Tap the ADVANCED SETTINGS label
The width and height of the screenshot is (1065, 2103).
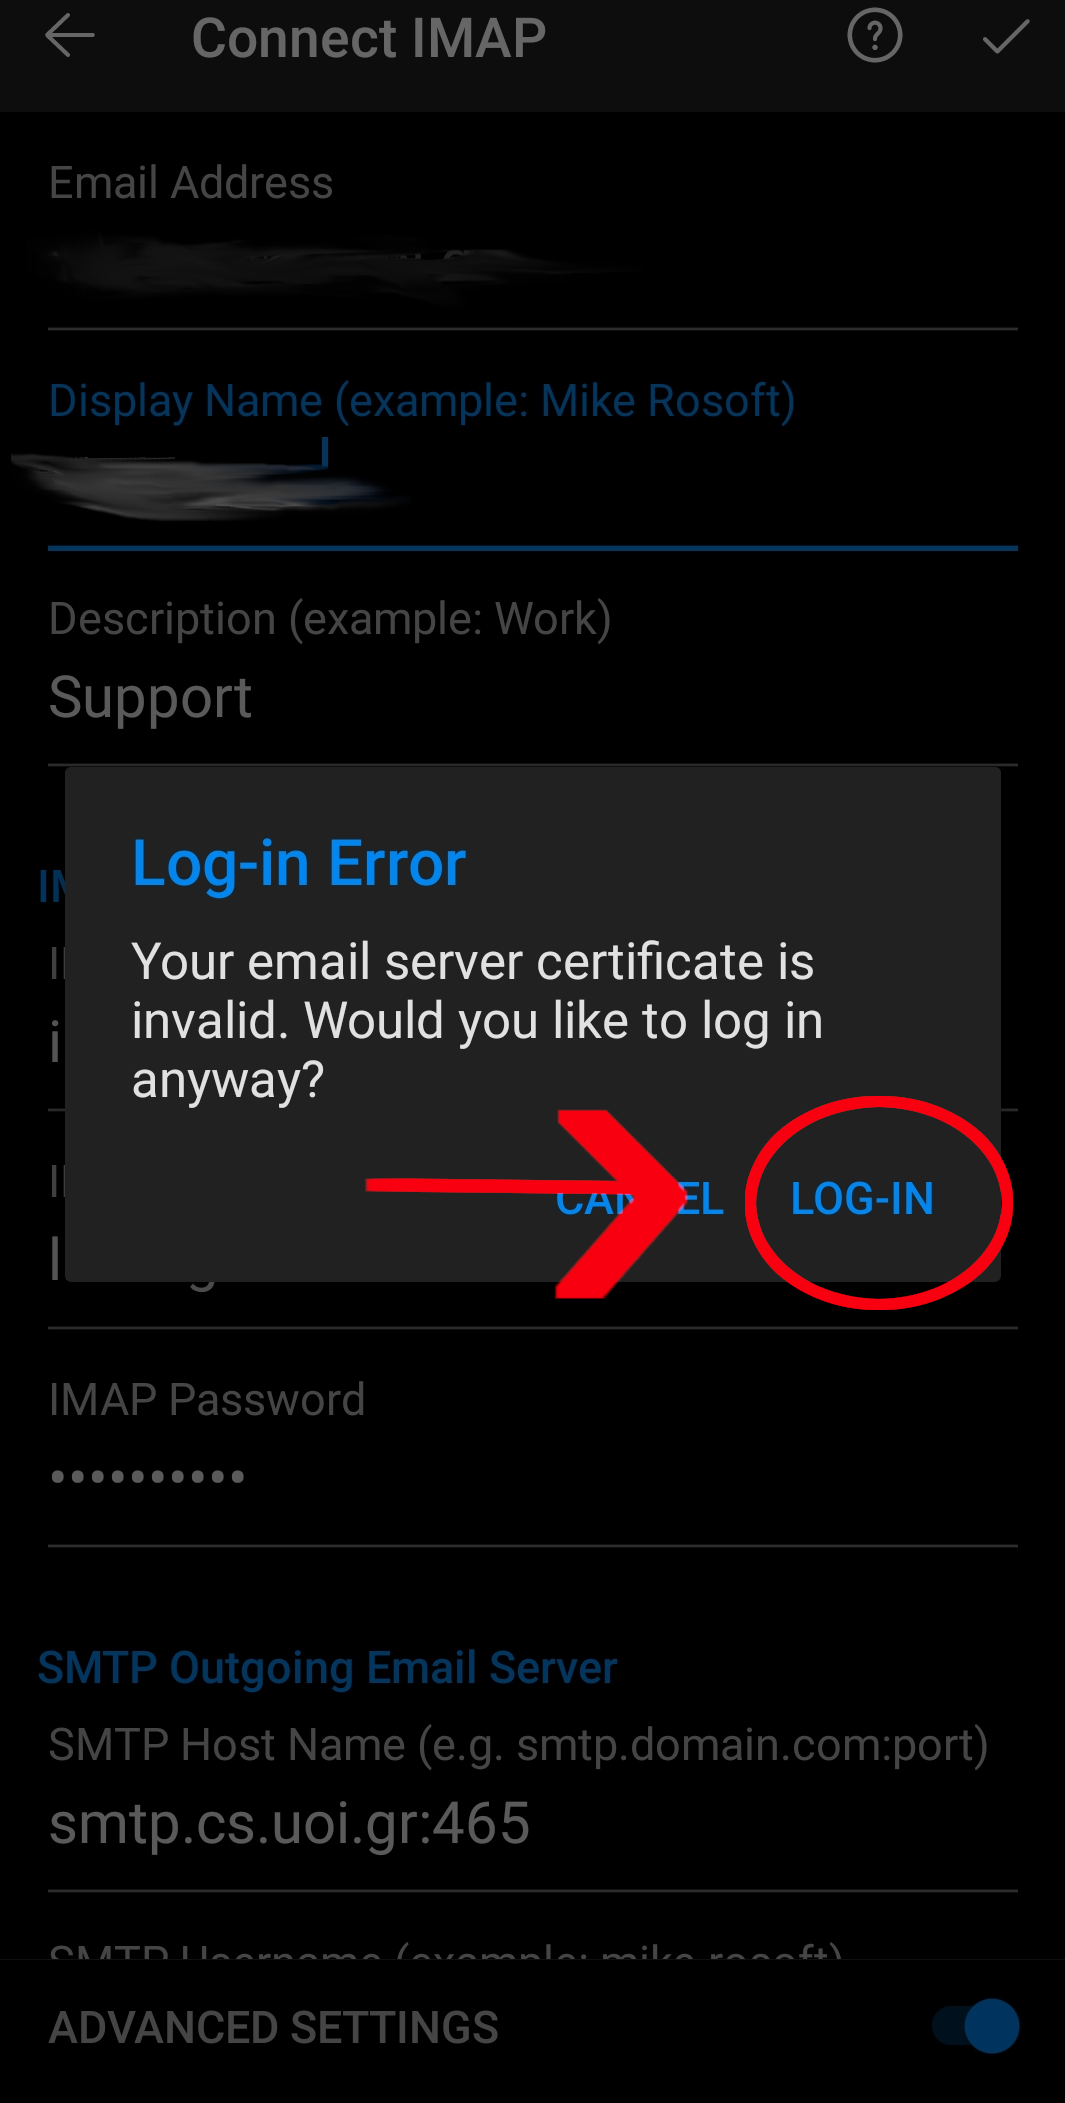point(274,2027)
